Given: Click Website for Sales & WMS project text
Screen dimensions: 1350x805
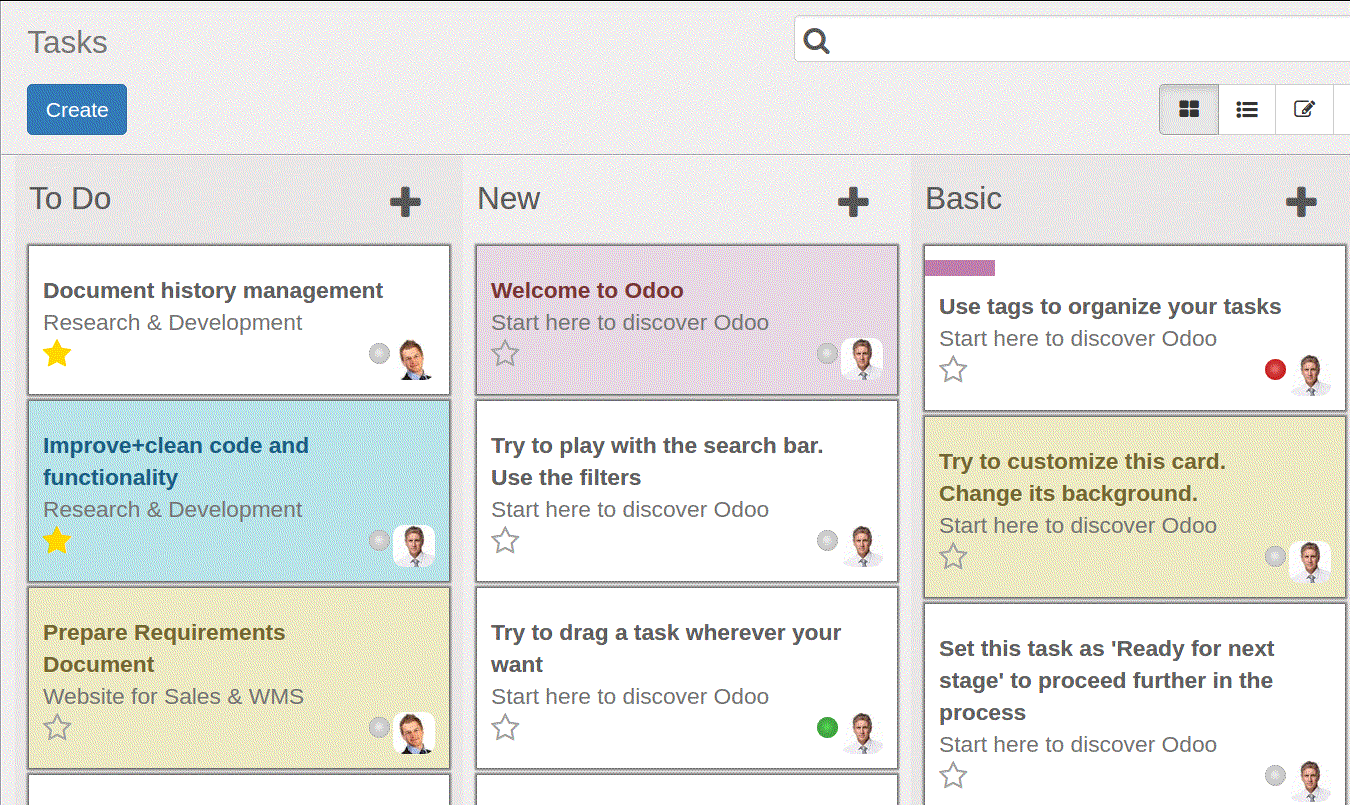Looking at the screenshot, I should (x=173, y=696).
